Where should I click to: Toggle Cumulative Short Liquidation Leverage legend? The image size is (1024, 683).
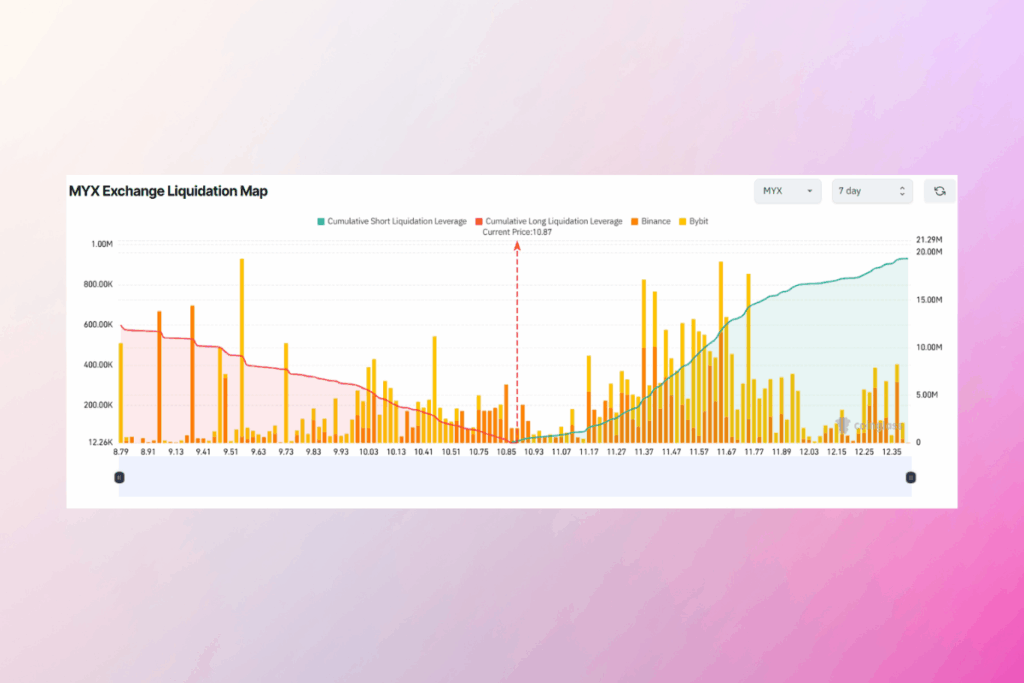[397, 221]
